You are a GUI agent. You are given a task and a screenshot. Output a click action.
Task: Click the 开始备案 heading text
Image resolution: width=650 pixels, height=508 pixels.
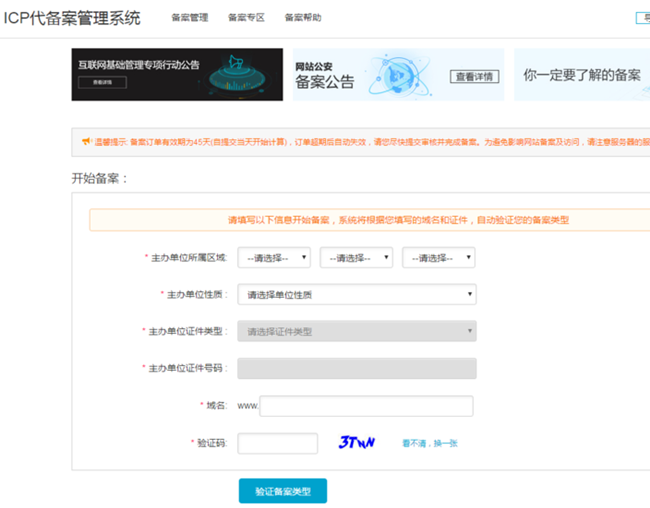click(99, 178)
